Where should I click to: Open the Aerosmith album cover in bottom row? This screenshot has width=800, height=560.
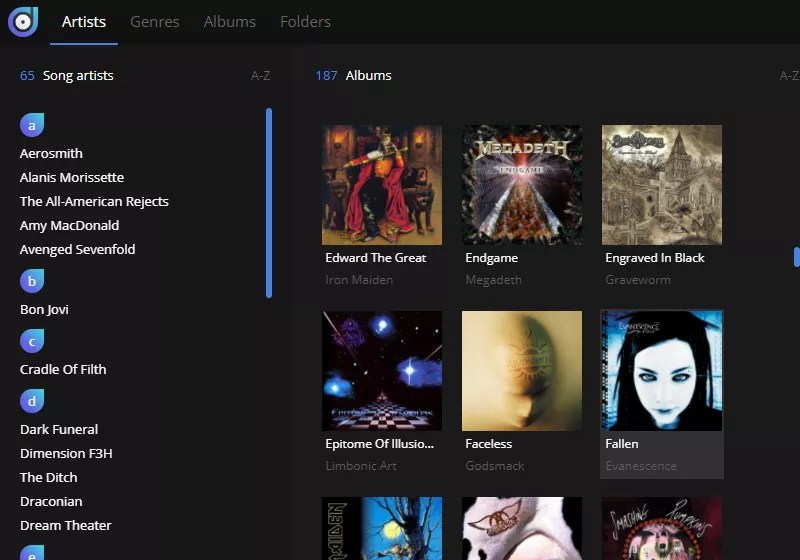click(522, 528)
